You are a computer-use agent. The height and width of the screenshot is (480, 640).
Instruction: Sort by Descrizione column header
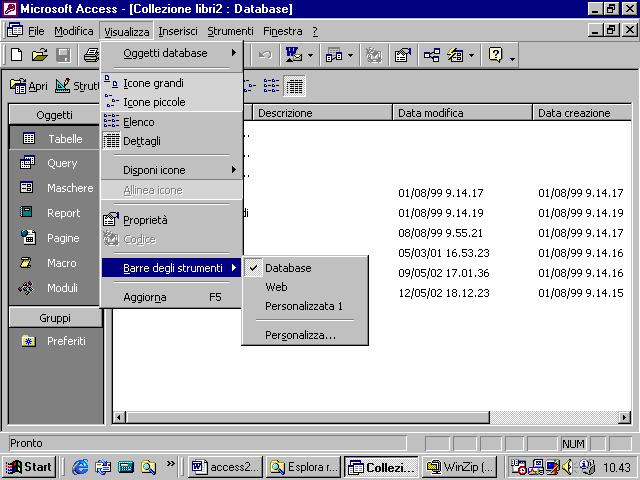[322, 113]
